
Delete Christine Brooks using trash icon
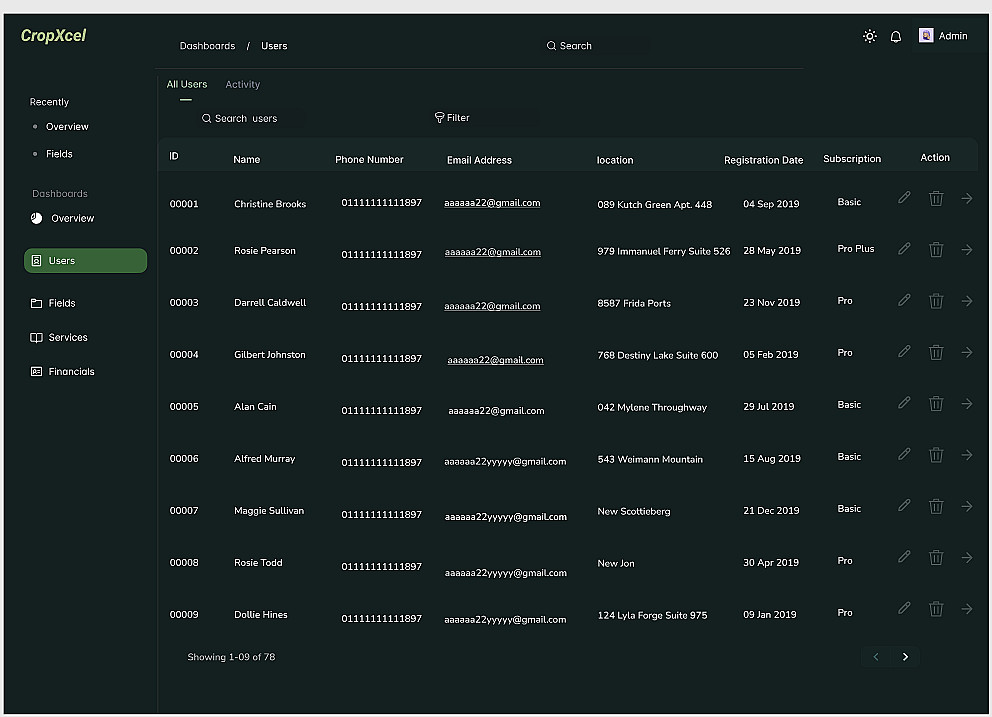936,198
